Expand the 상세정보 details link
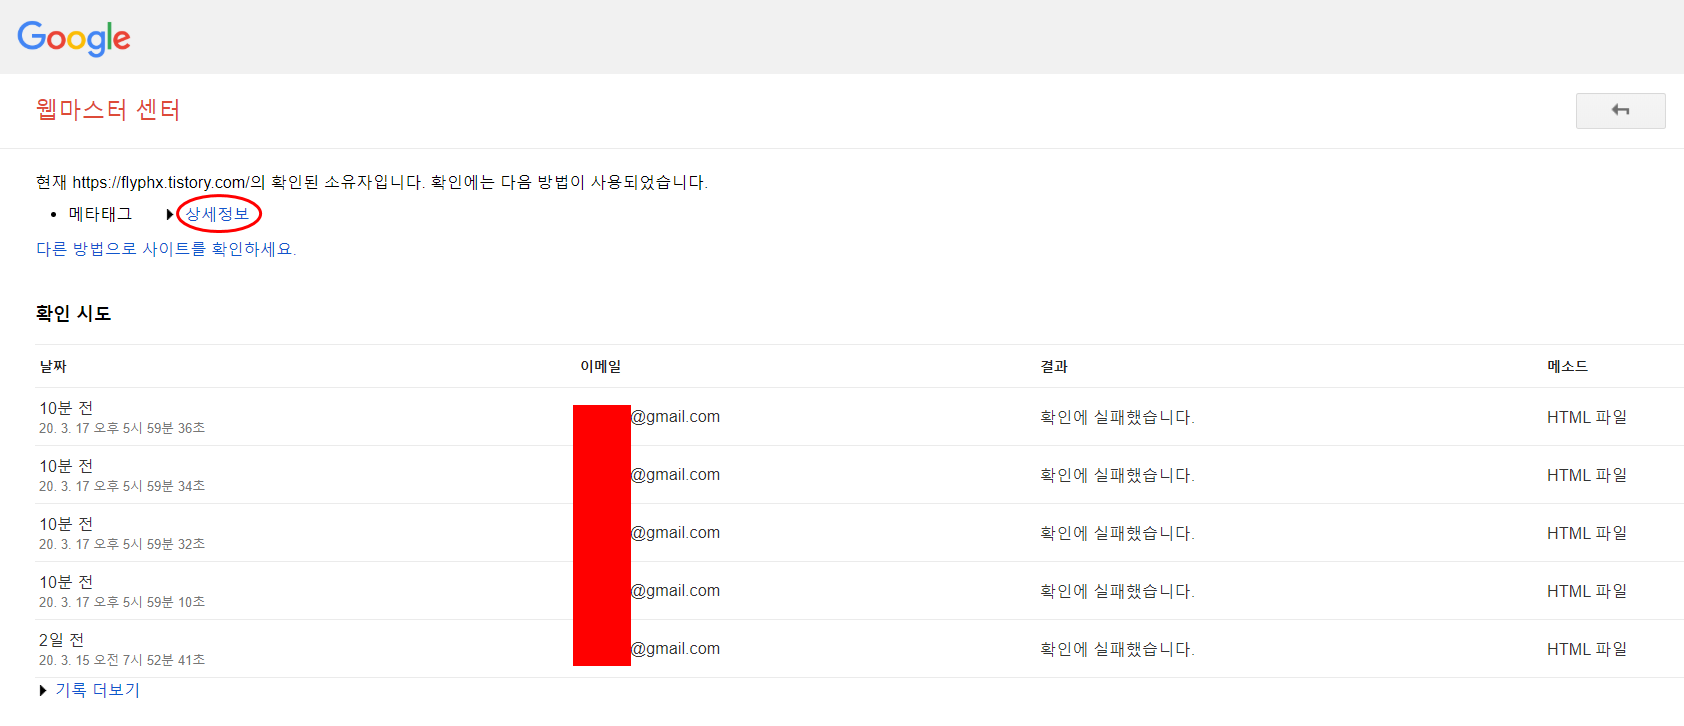Screen dimensions: 1684x726 217,214
